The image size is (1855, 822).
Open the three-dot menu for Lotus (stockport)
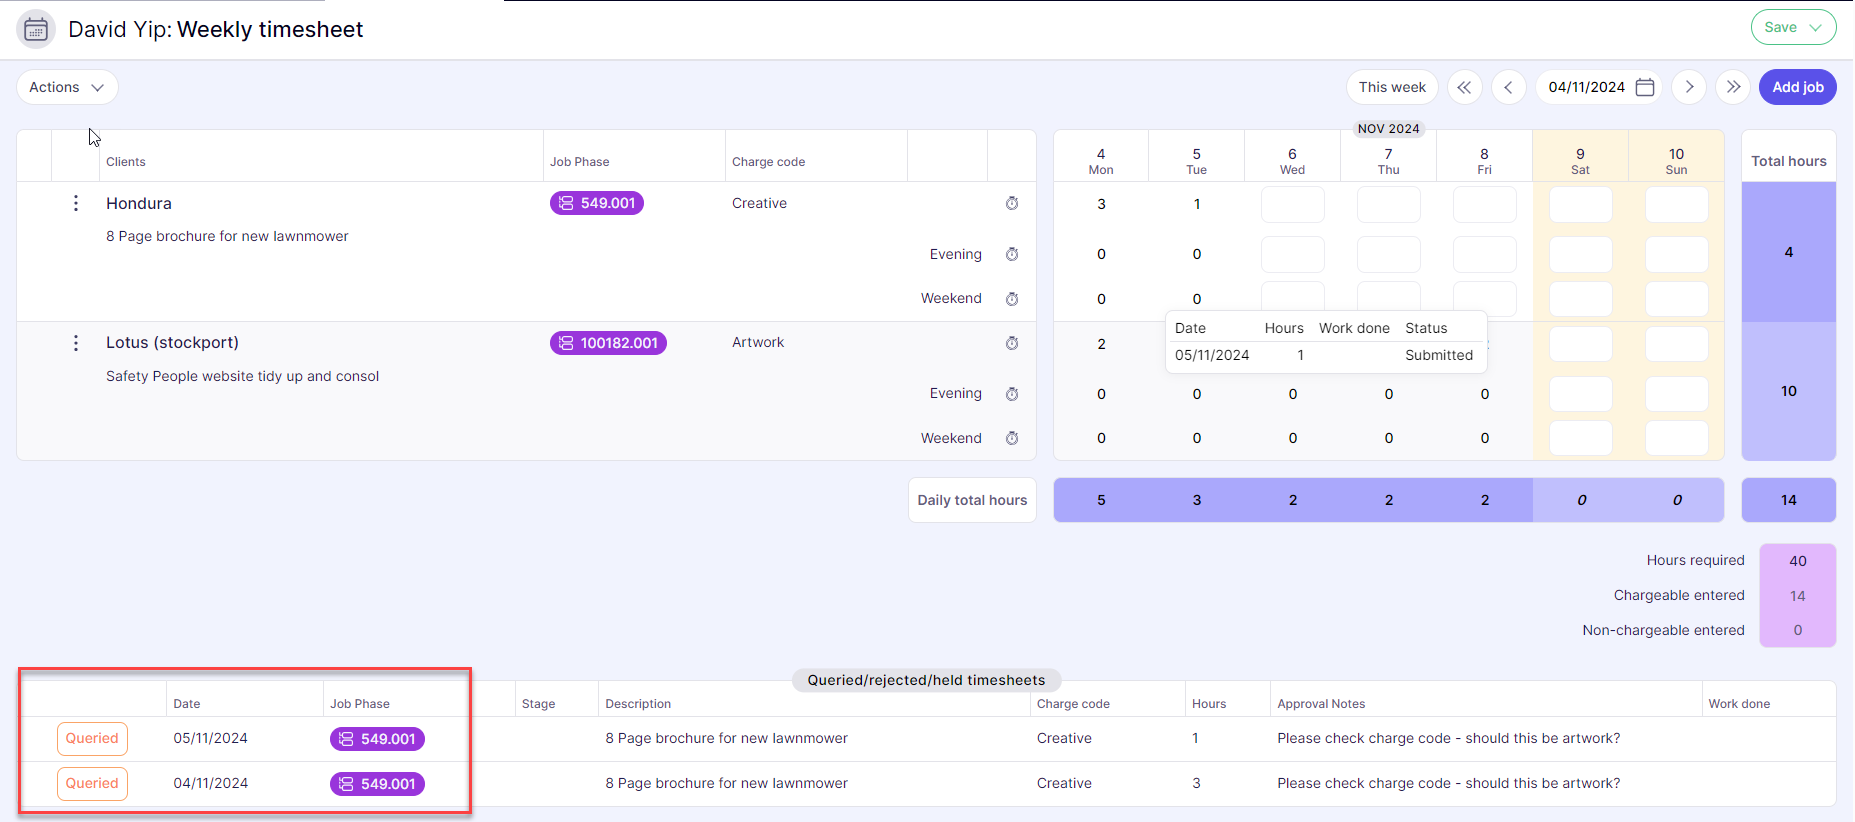click(x=76, y=343)
